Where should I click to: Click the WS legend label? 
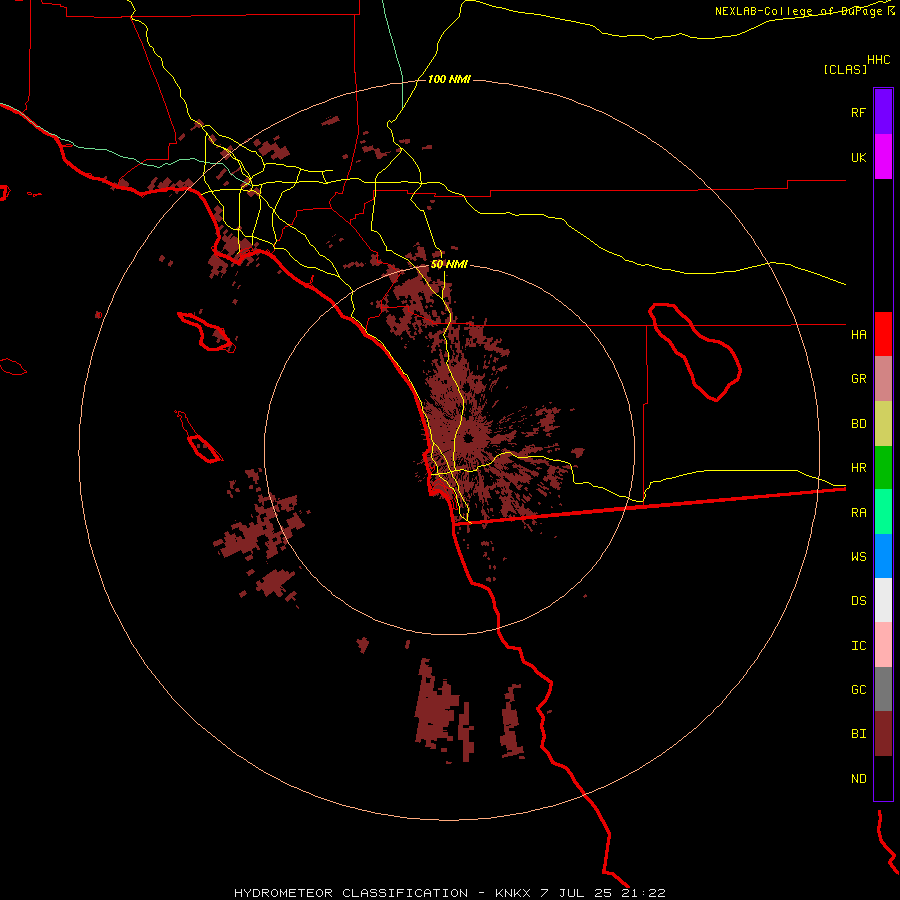click(x=858, y=557)
